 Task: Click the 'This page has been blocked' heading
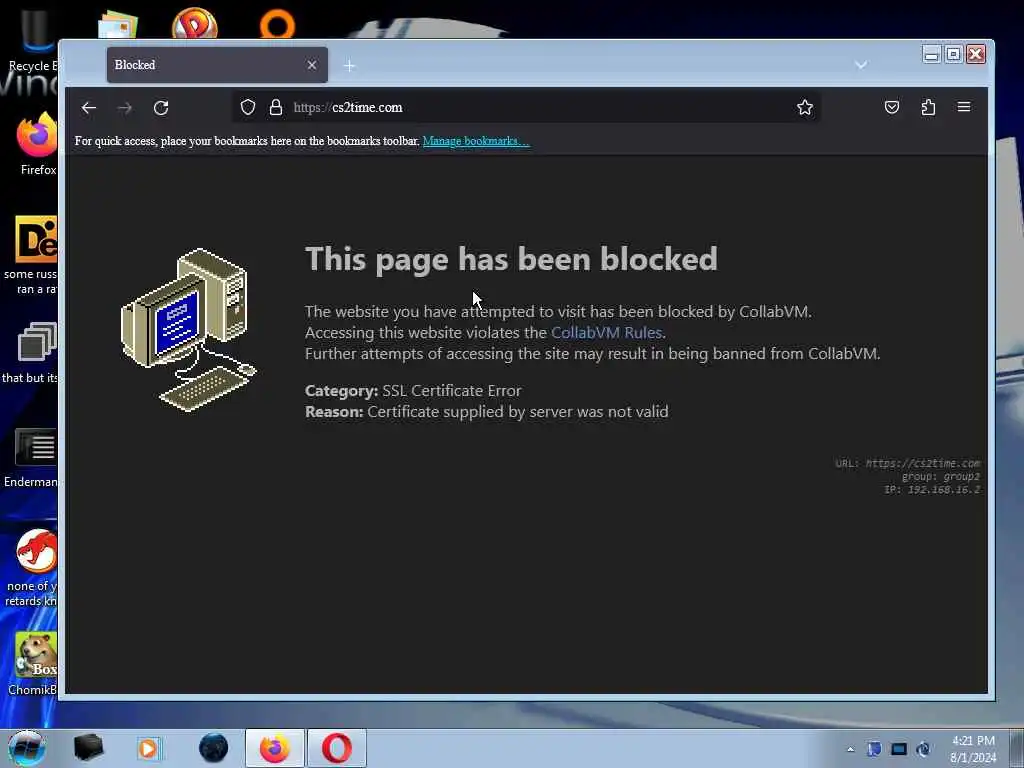(x=511, y=259)
